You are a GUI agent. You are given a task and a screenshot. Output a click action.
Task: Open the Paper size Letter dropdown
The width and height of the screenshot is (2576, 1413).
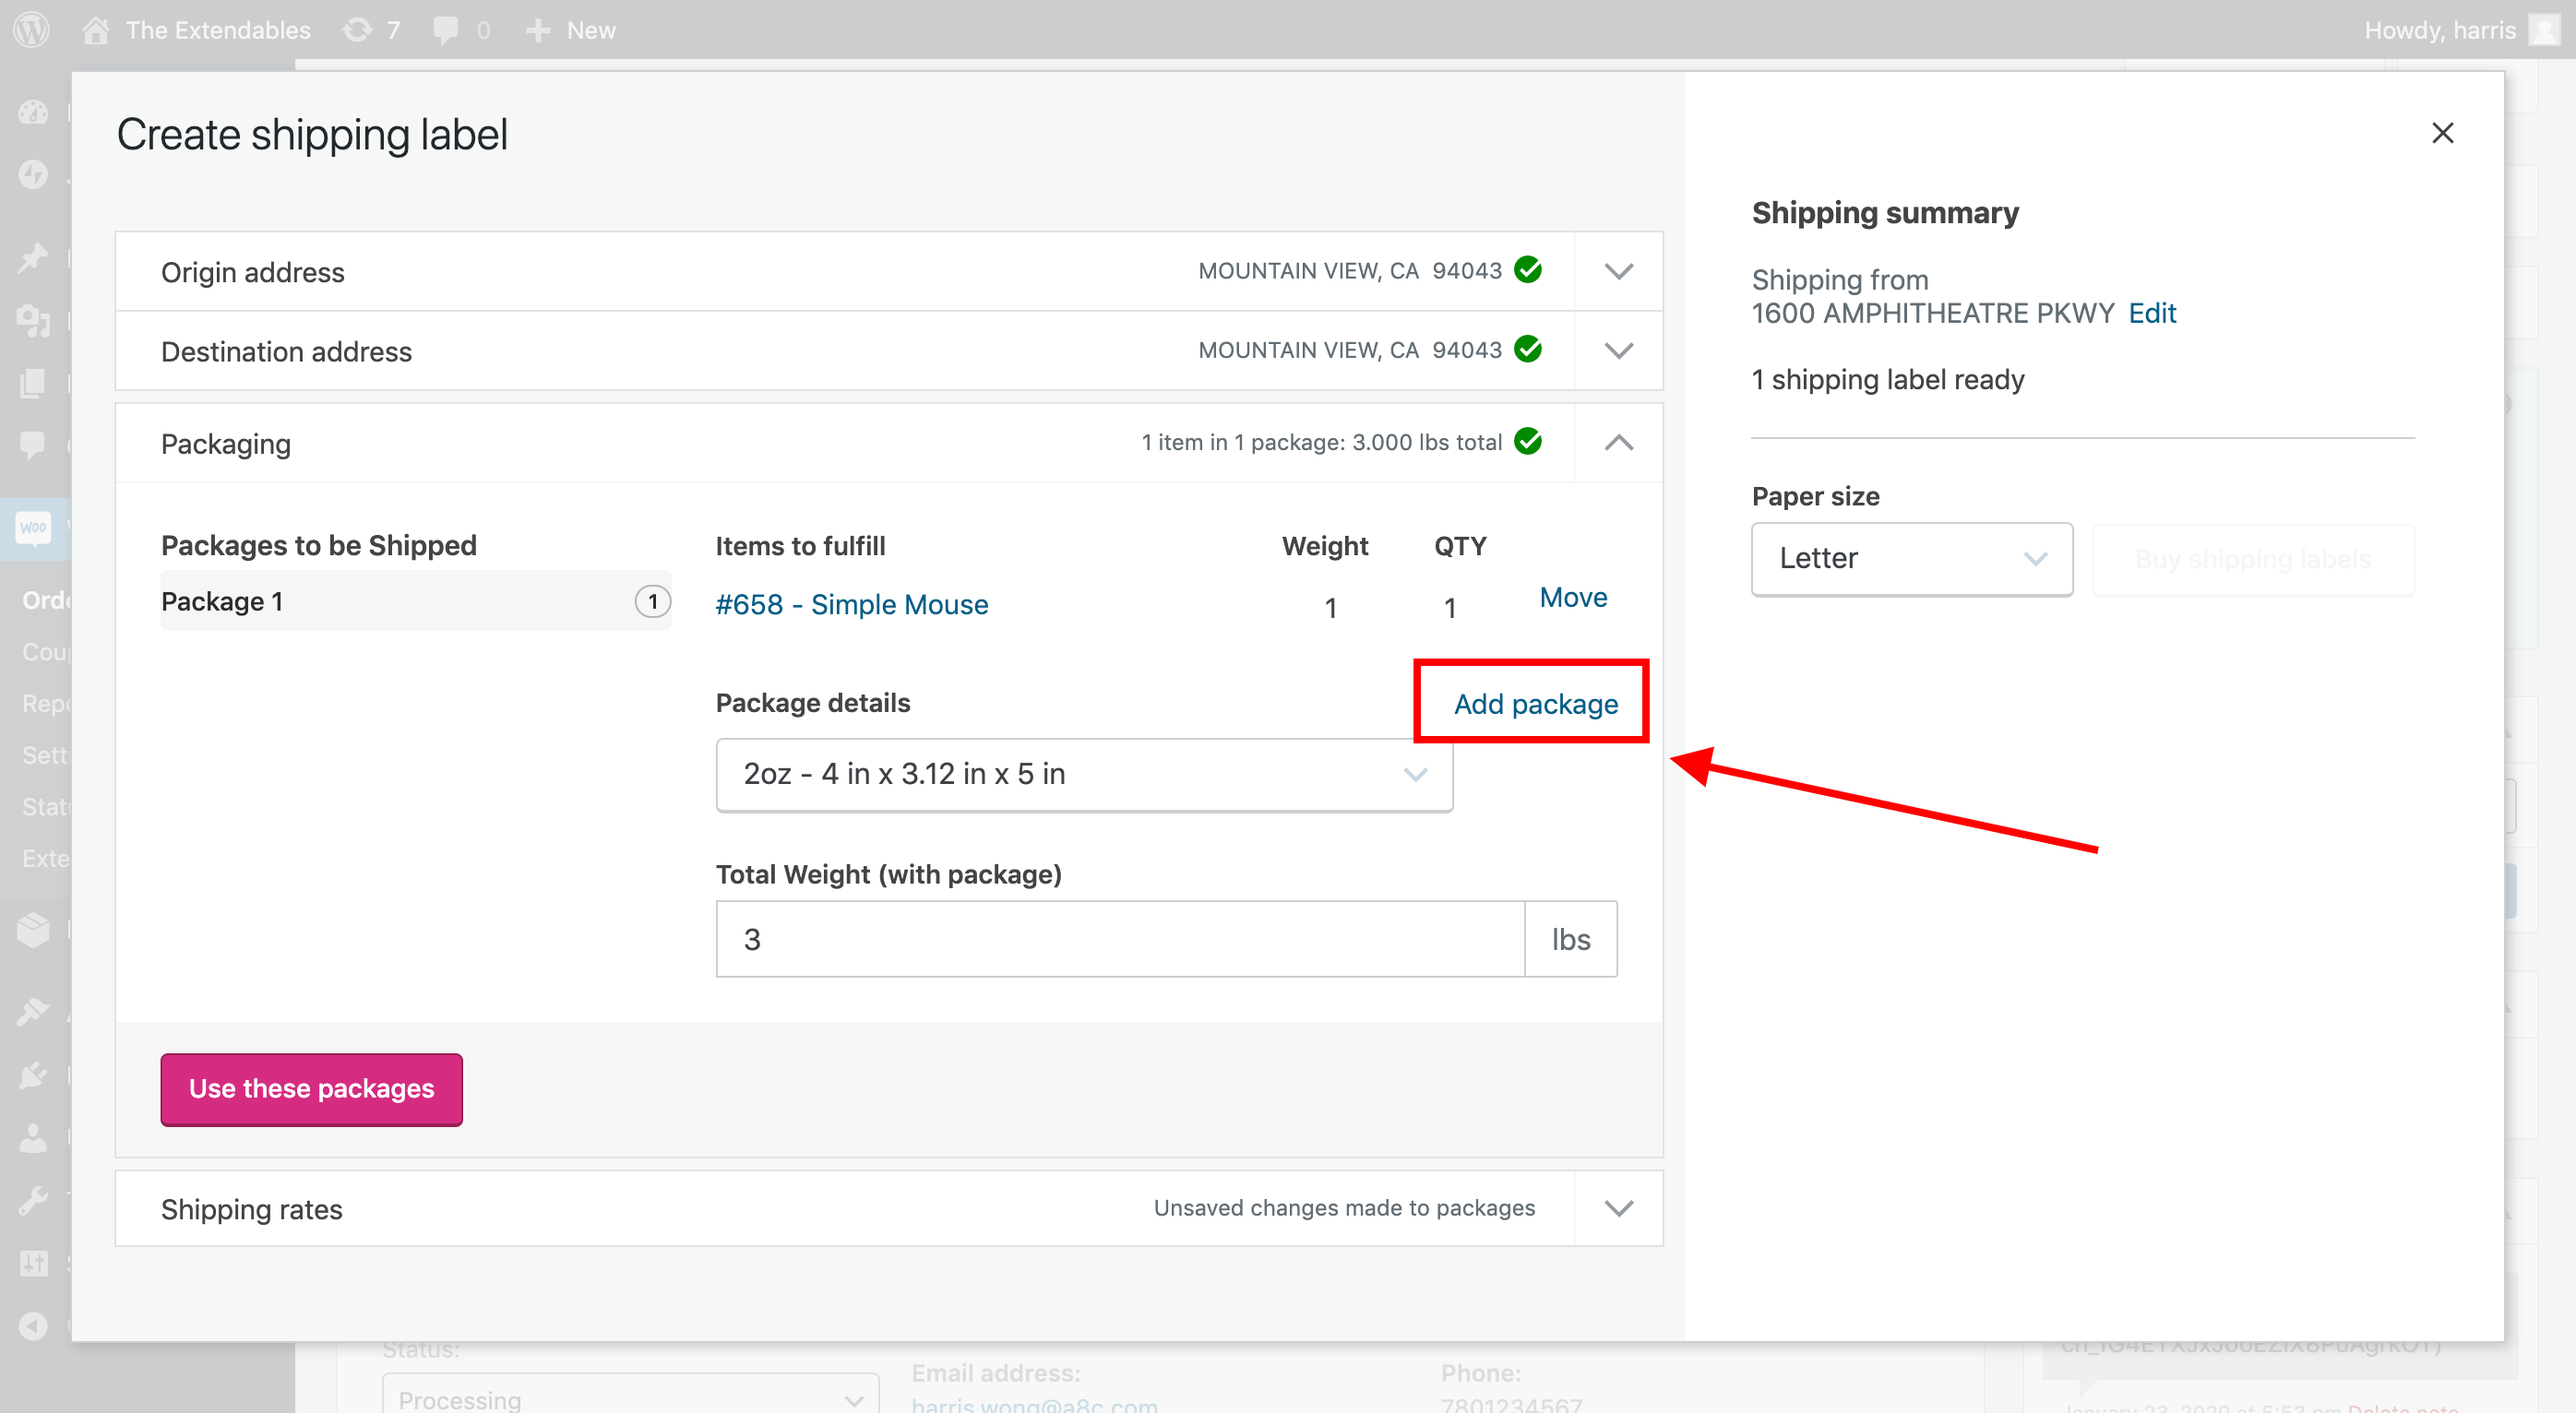[1911, 558]
